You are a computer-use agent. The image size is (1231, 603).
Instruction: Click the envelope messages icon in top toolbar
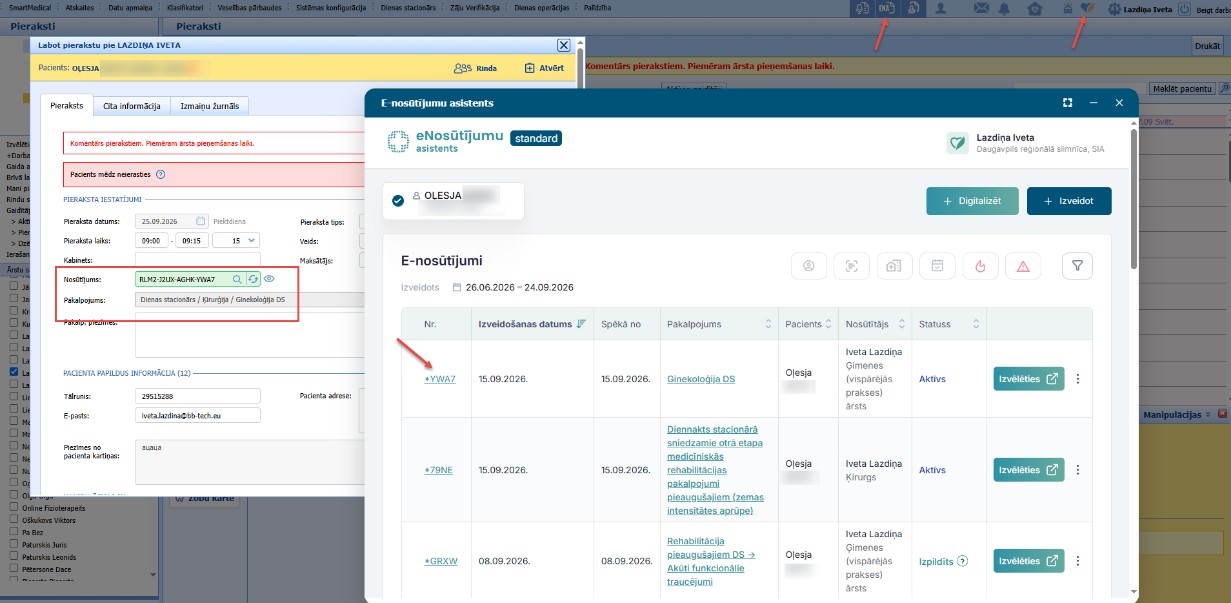[980, 8]
